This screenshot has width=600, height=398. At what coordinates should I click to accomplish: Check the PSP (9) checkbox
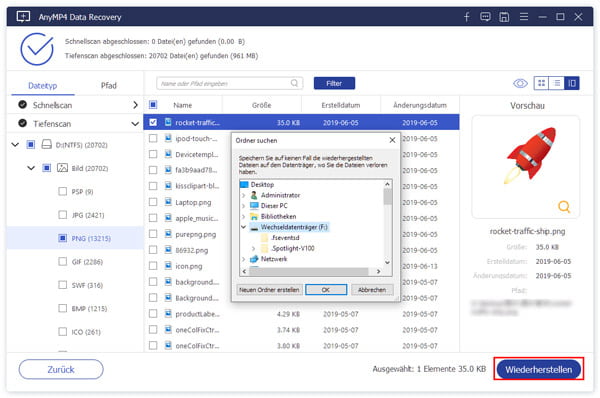[62, 191]
